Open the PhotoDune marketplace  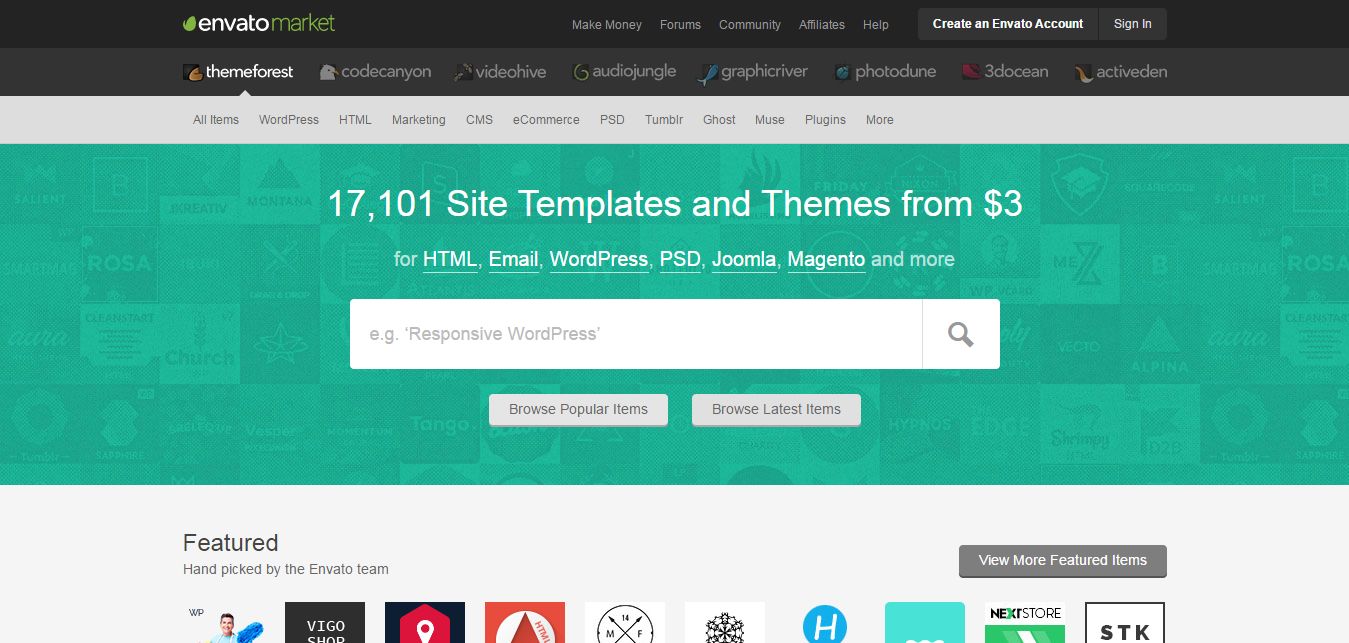(885, 72)
